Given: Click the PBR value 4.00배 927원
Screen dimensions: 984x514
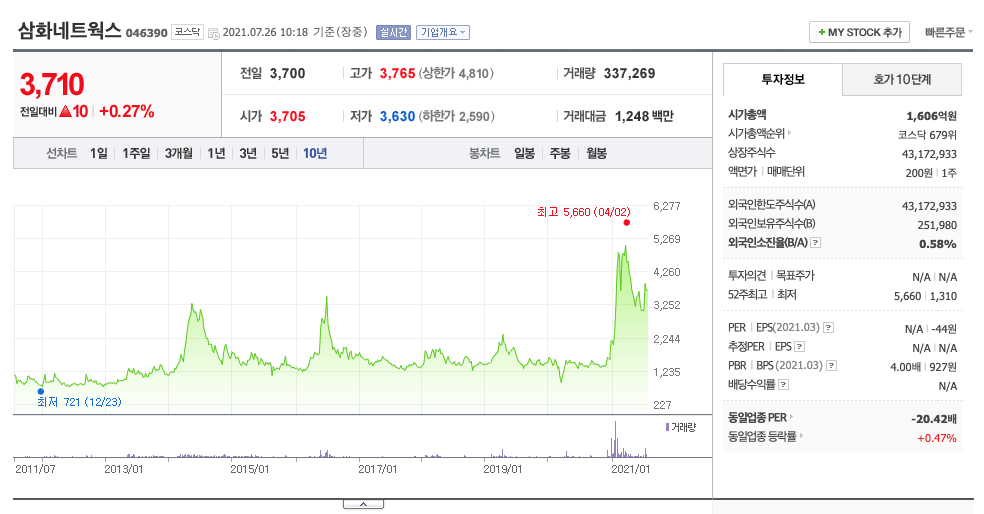Looking at the screenshot, I should tap(923, 367).
